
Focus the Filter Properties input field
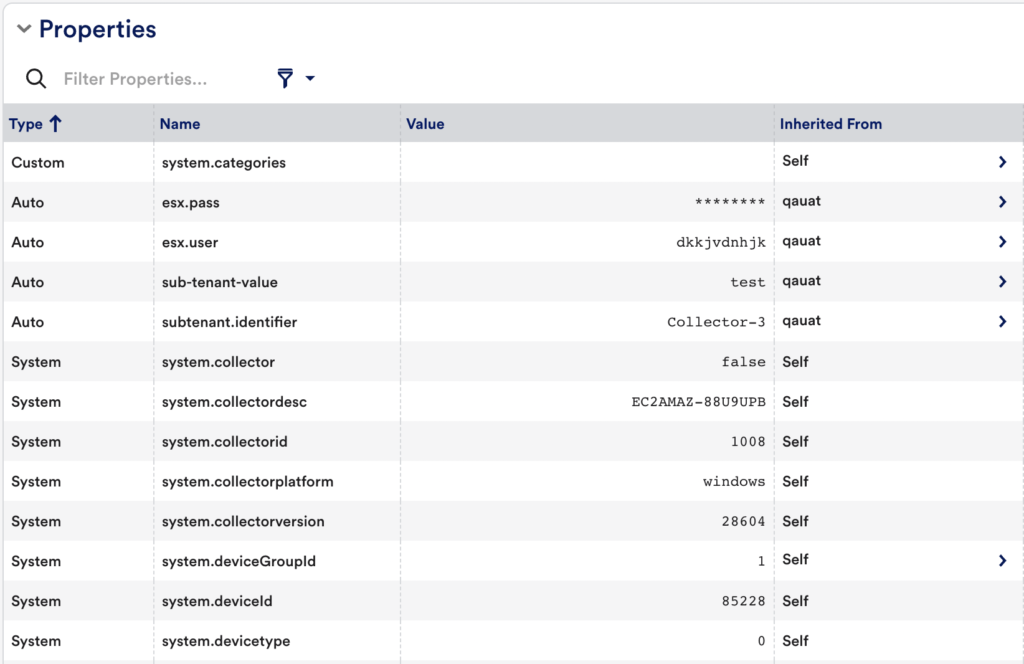135,79
